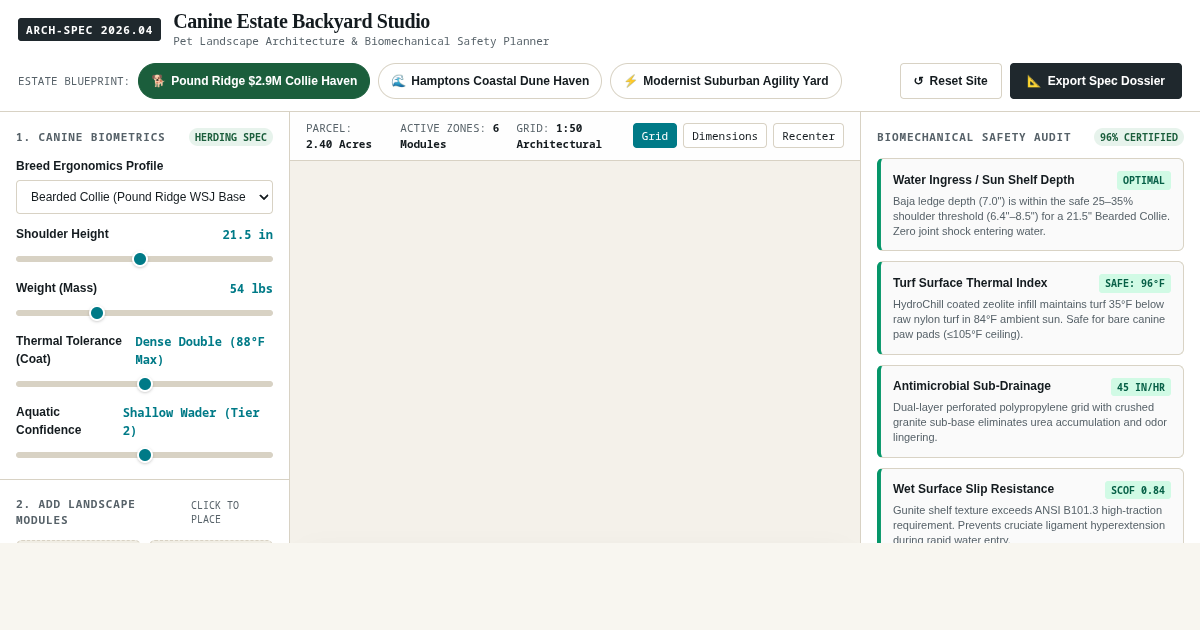Click the 6 Modules active zones value
This screenshot has height=630, width=1200.
click(450, 136)
